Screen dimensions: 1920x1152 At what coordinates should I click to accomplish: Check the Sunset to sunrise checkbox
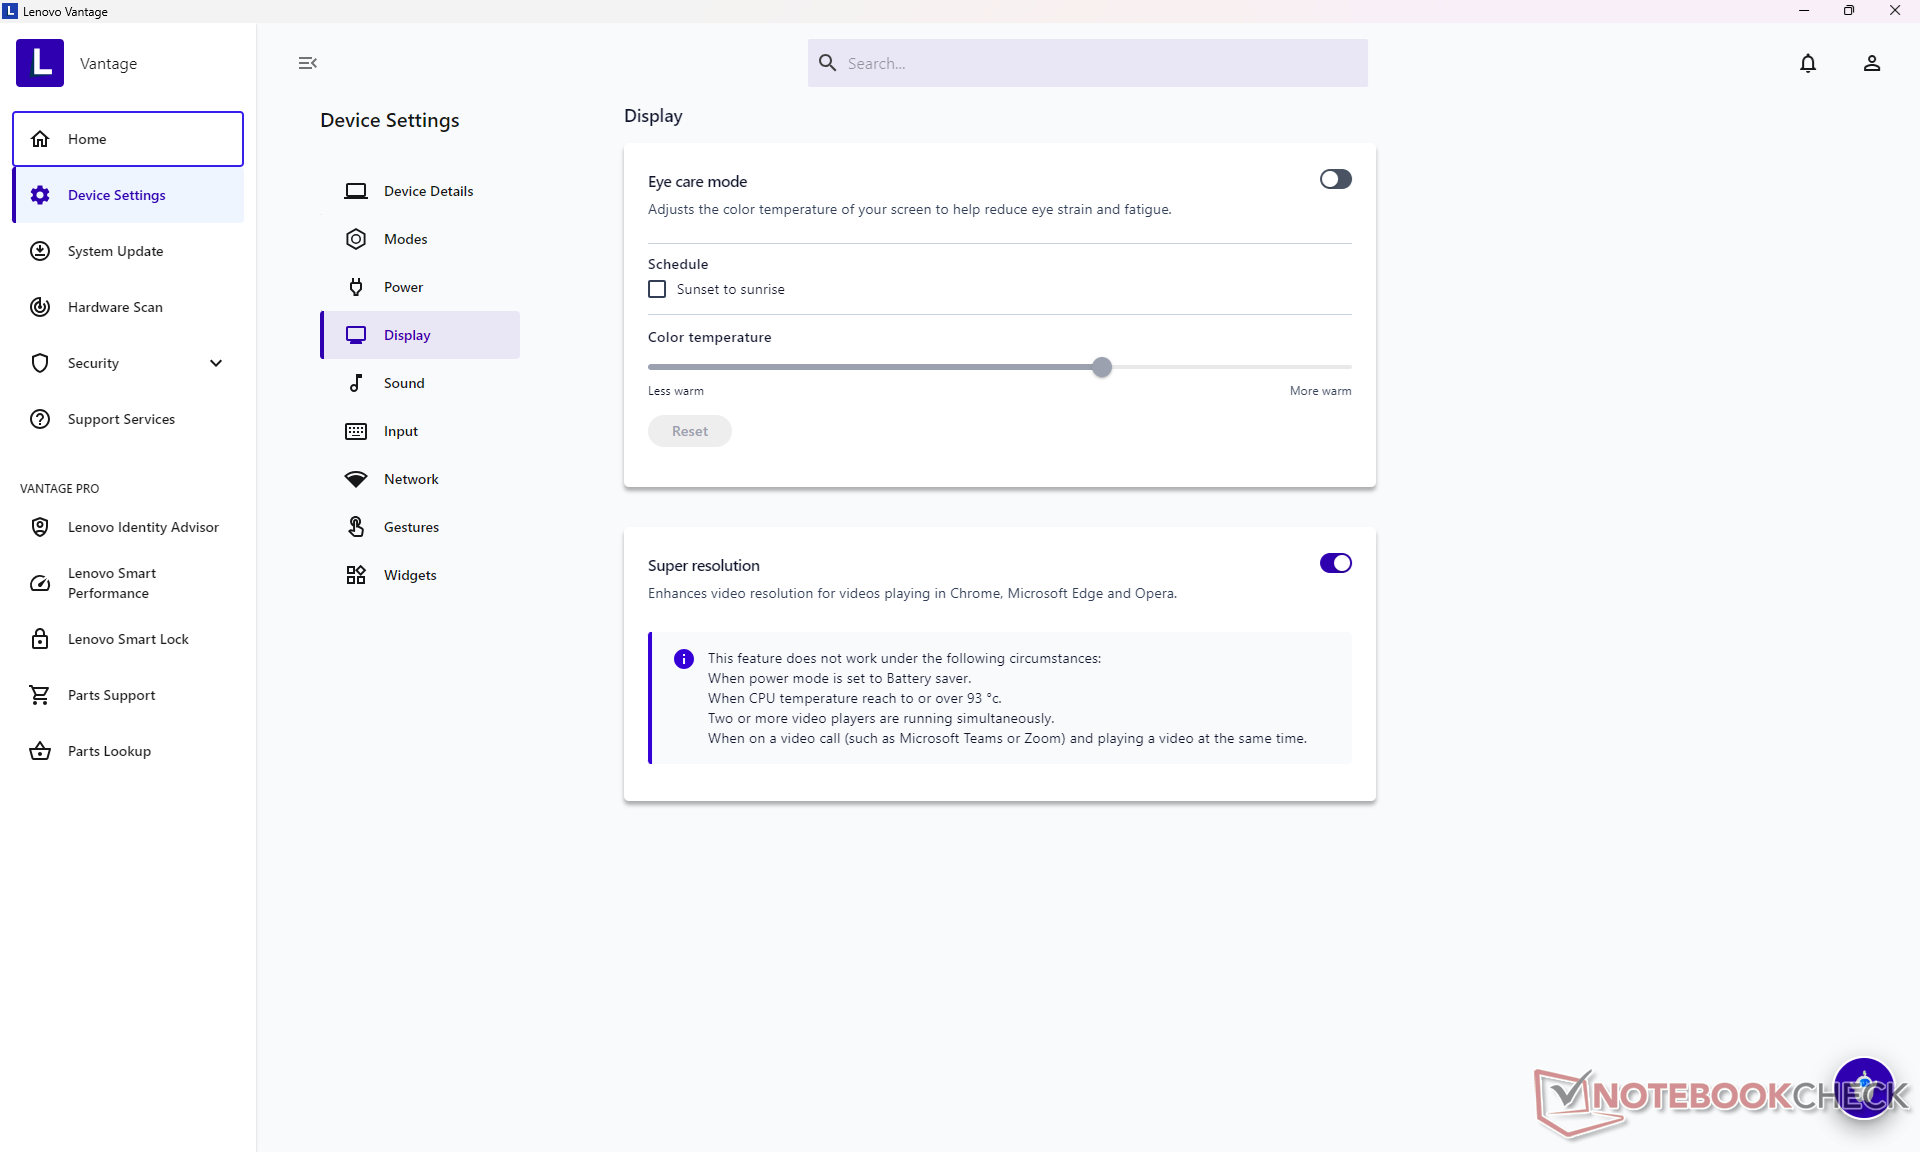pyautogui.click(x=657, y=289)
